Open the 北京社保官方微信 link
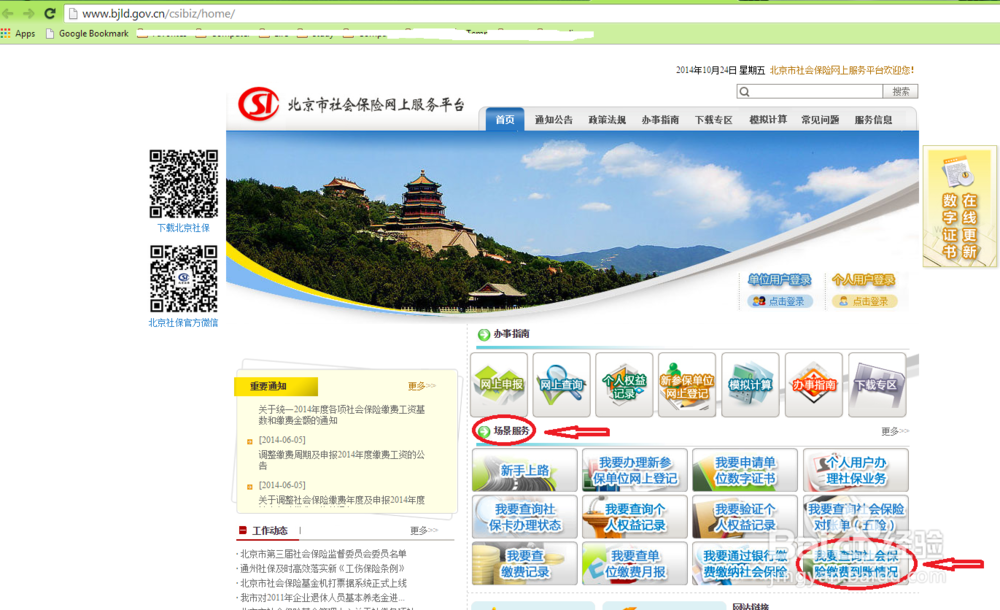The image size is (1000, 610). (184, 323)
